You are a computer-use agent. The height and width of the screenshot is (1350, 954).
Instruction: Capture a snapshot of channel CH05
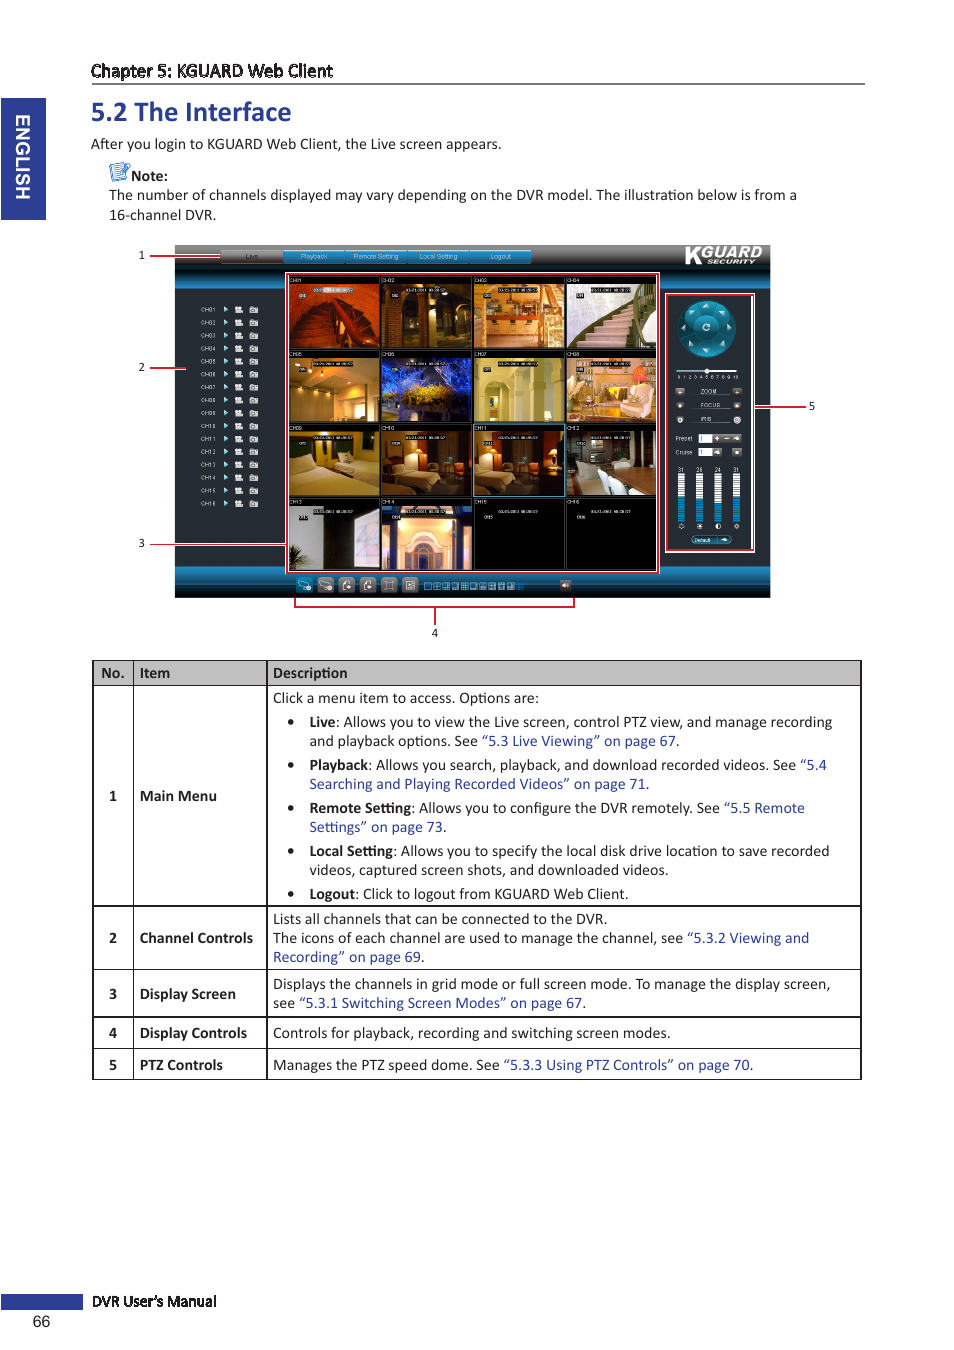(x=254, y=362)
